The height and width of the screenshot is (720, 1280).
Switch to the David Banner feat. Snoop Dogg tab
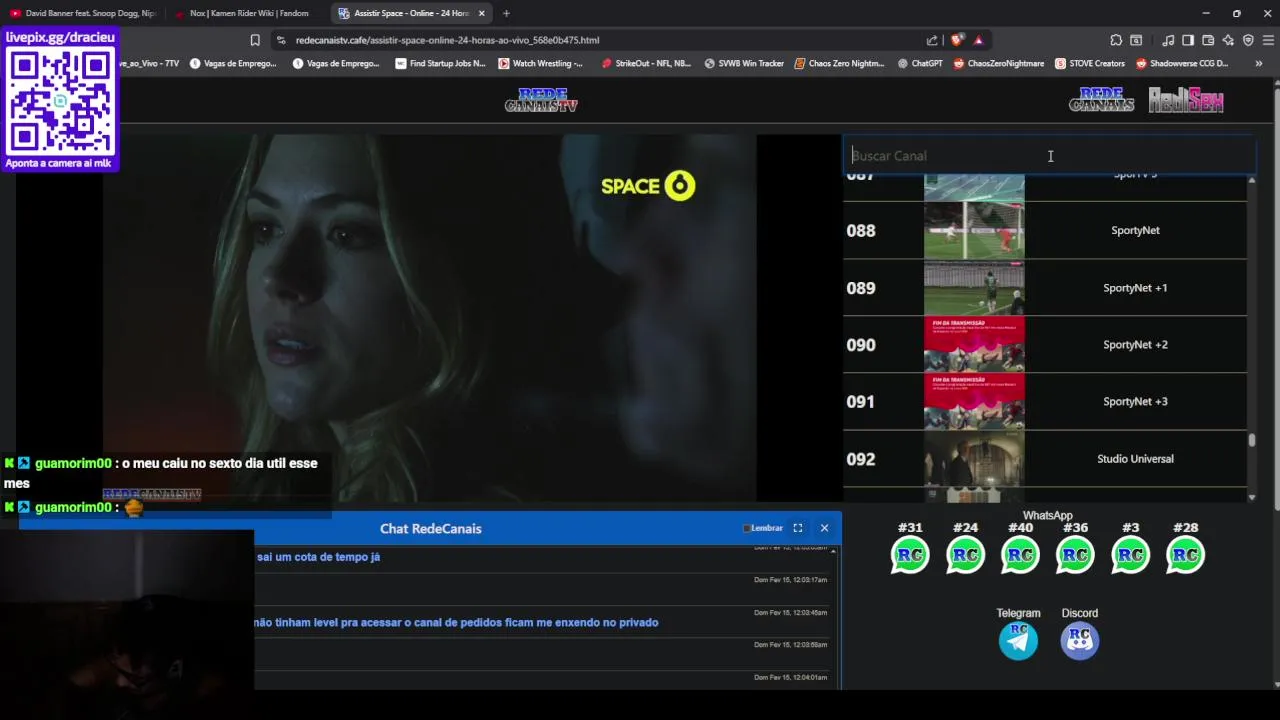pyautogui.click(x=82, y=13)
